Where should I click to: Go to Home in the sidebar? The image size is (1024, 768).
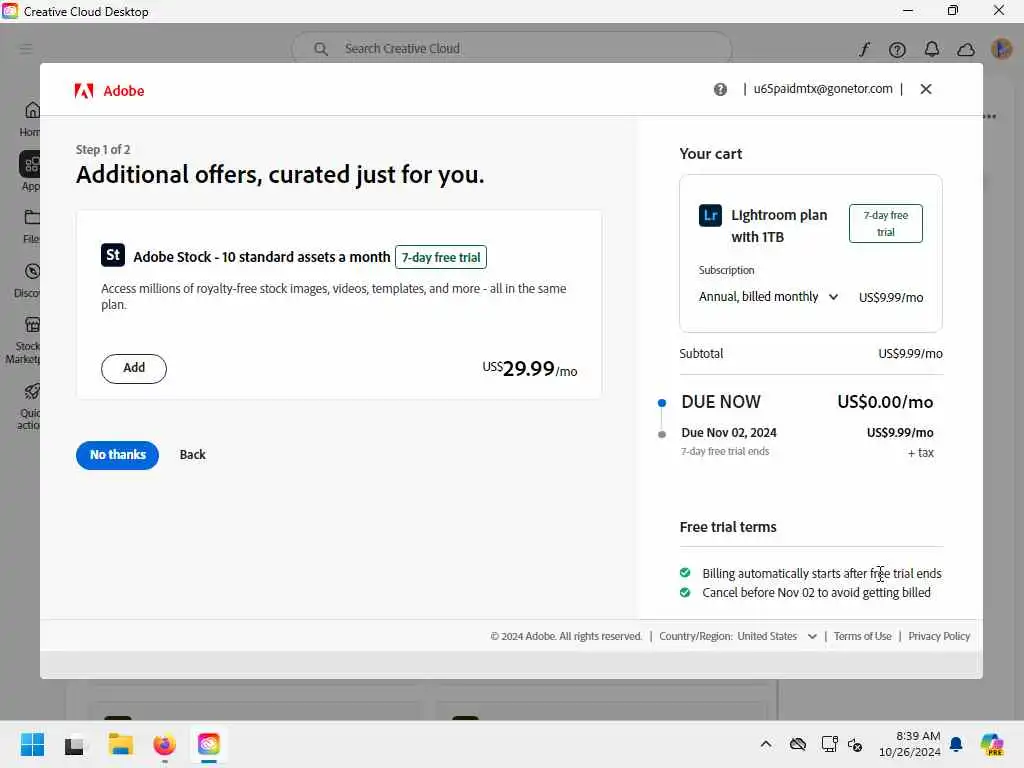[x=30, y=119]
